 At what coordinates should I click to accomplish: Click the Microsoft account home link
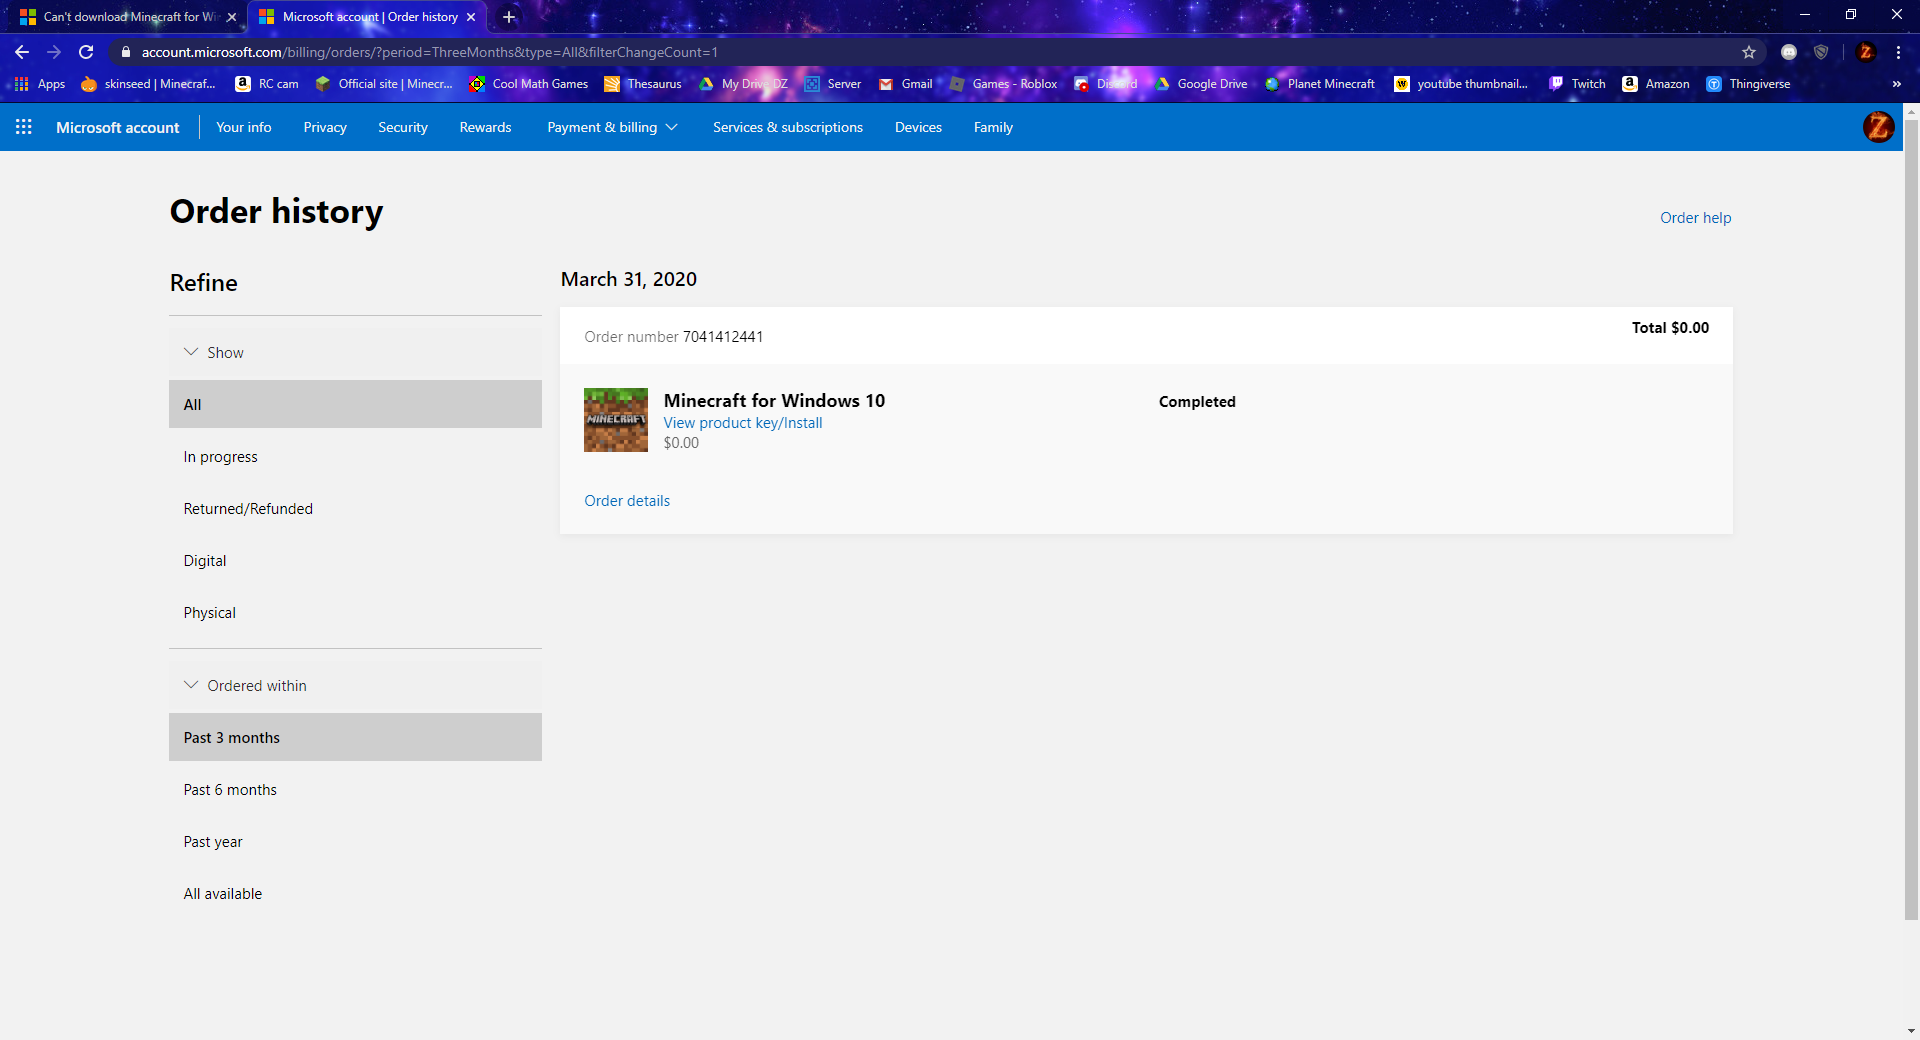118,127
